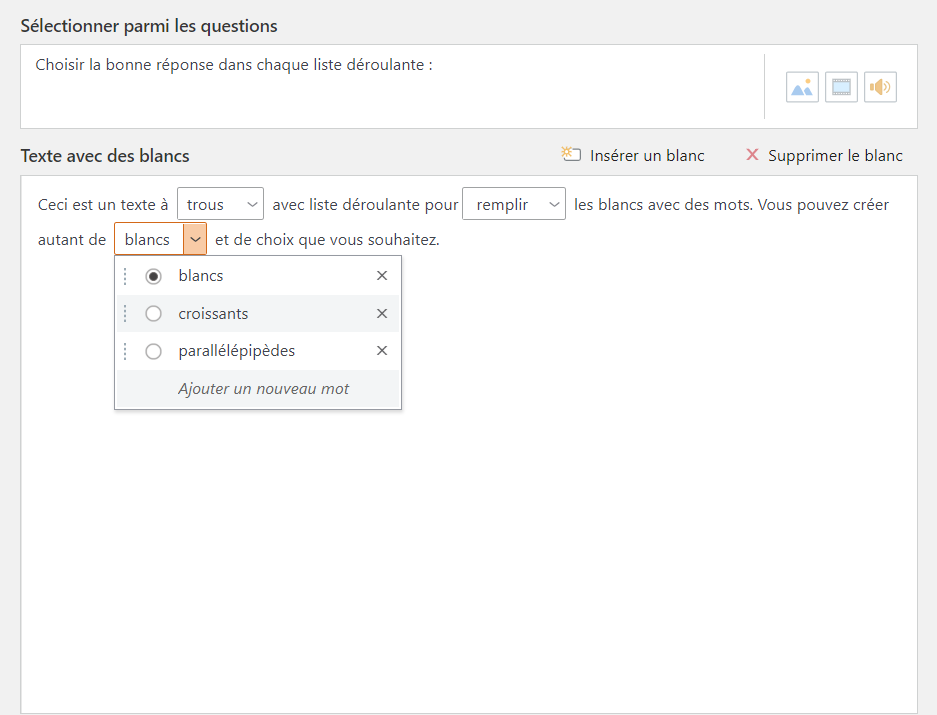
Task: Click the 'Texte avec des blancs' heading
Action: click(105, 156)
